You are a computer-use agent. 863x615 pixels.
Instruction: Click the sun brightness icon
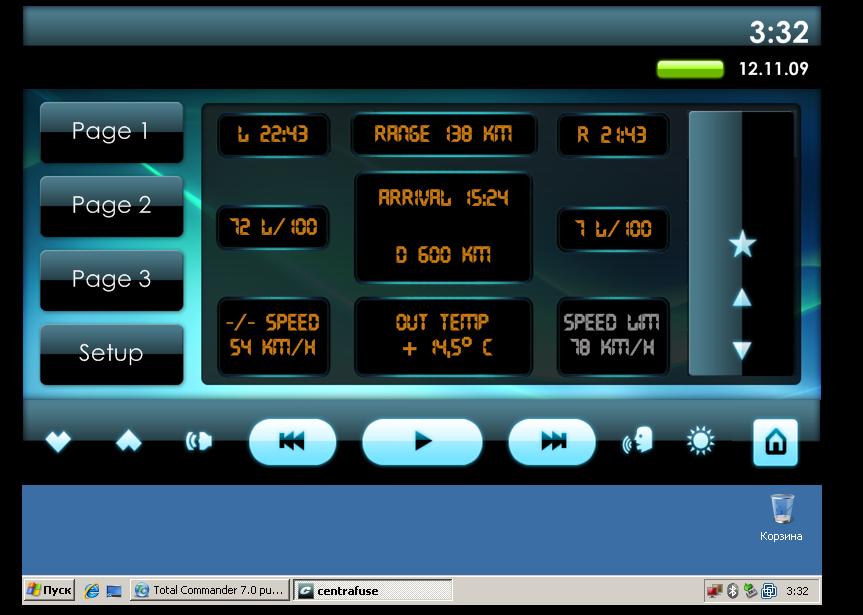pyautogui.click(x=701, y=441)
